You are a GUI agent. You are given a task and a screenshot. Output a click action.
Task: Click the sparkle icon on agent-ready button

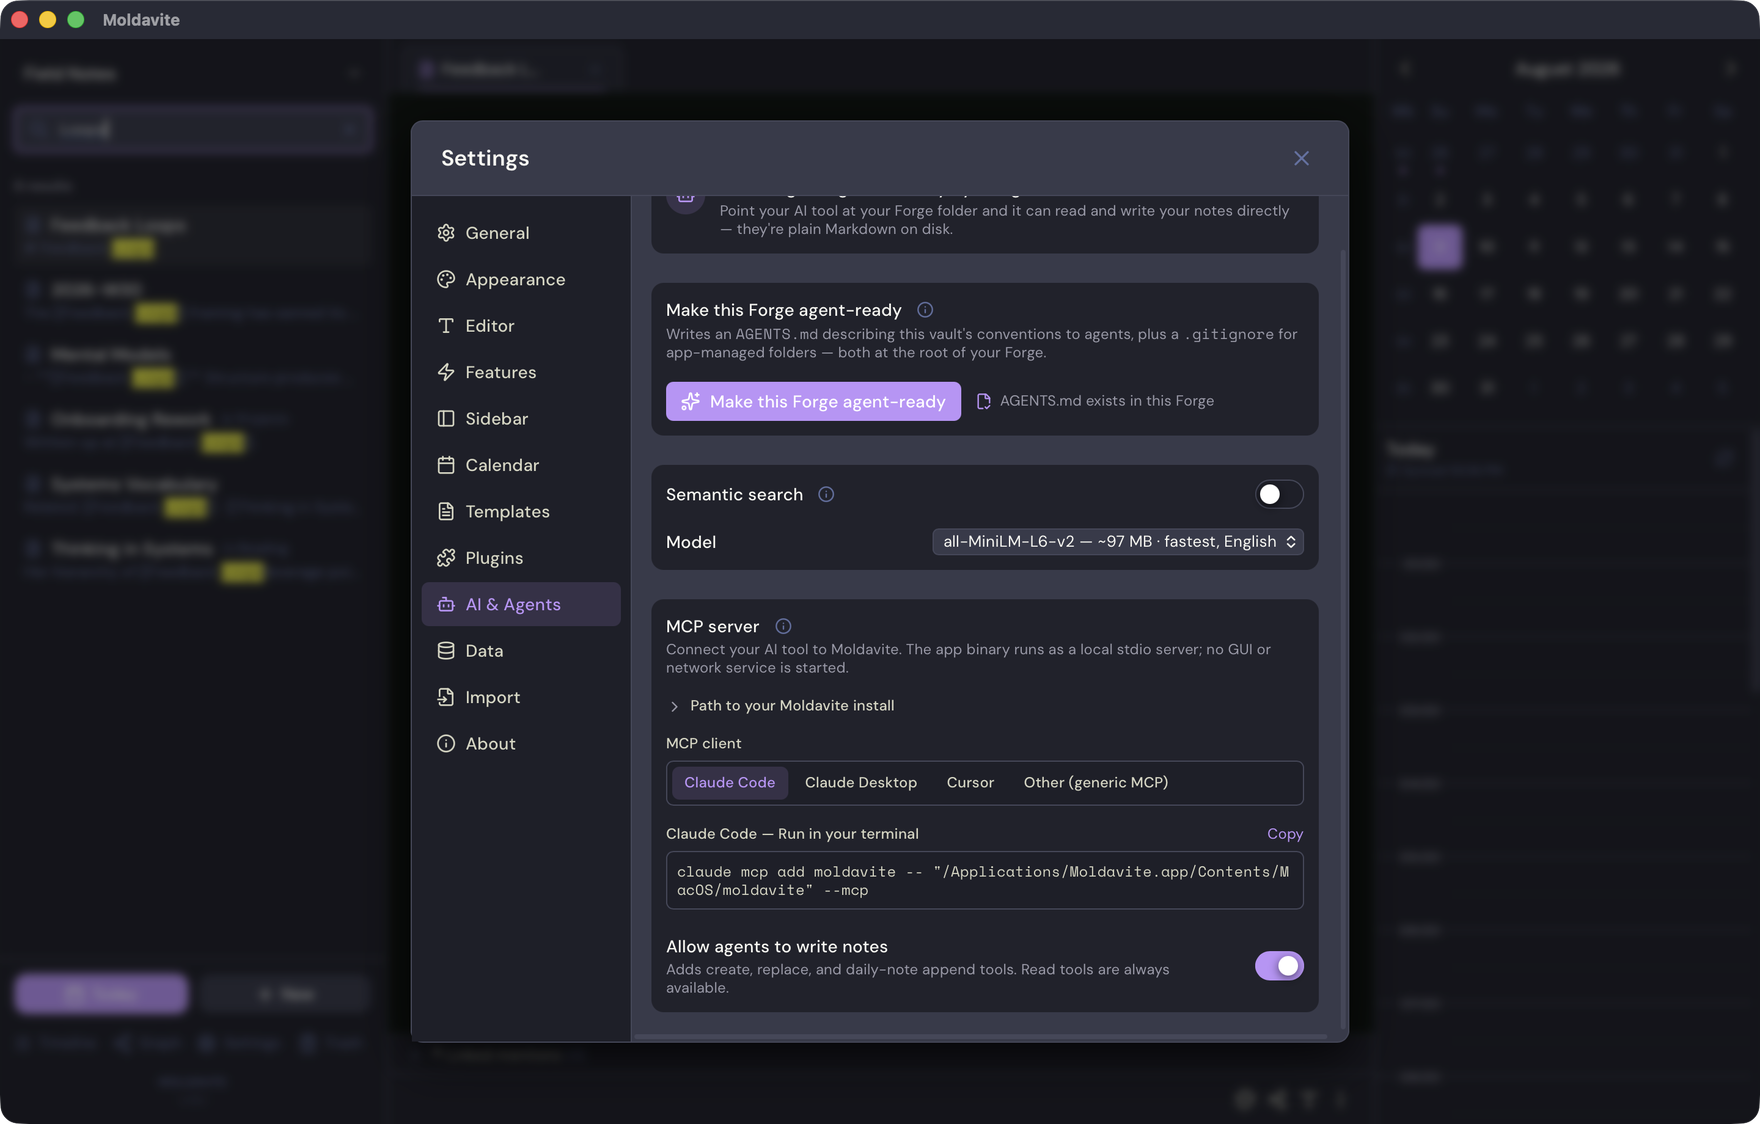(x=690, y=401)
